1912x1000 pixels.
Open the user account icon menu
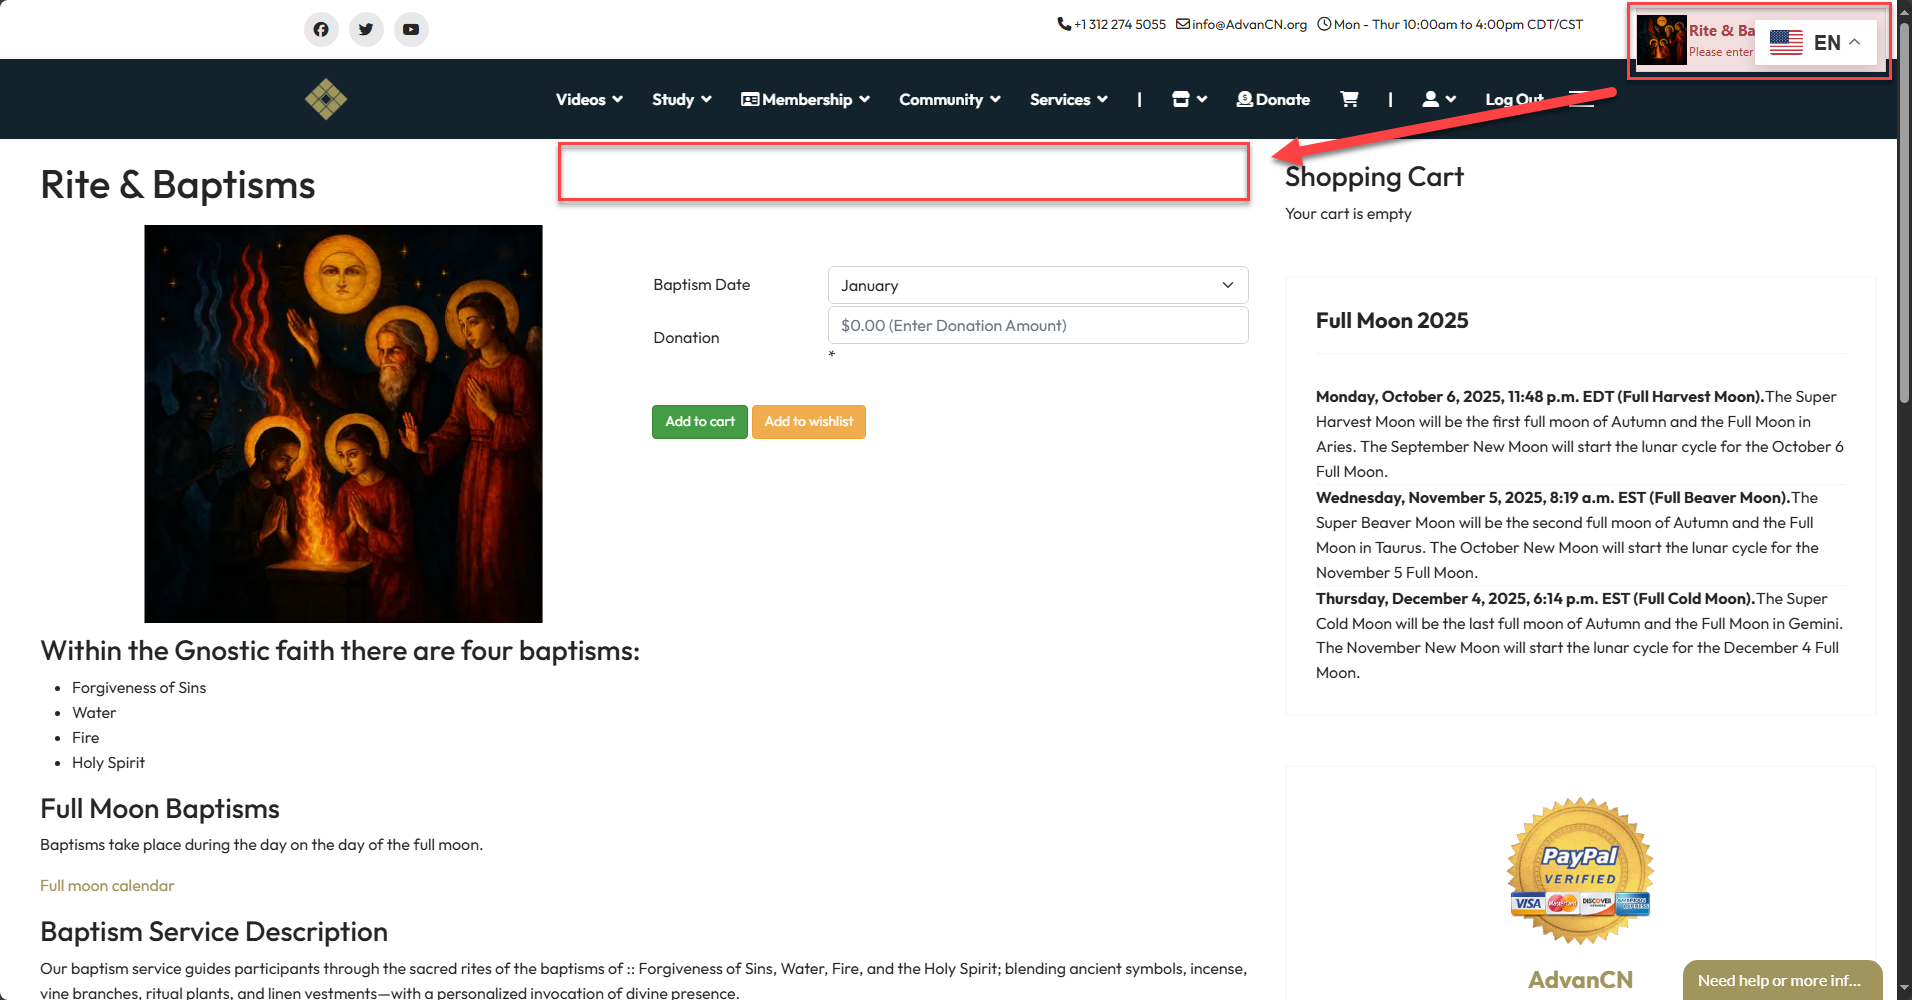pyautogui.click(x=1439, y=99)
